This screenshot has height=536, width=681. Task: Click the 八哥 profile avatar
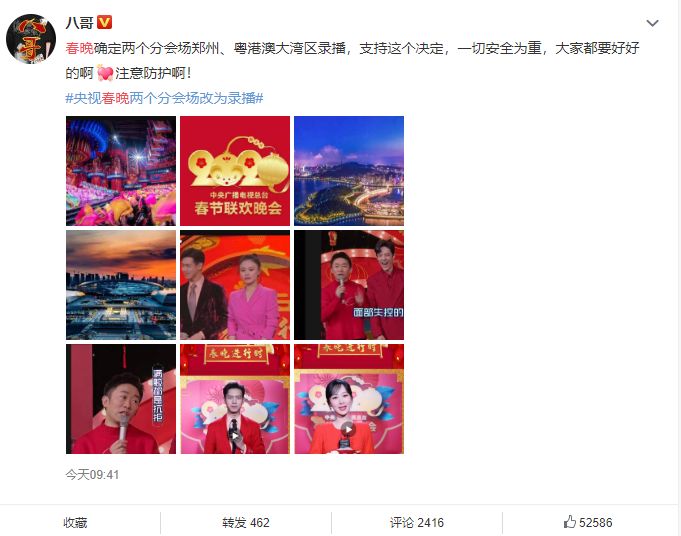click(x=31, y=39)
